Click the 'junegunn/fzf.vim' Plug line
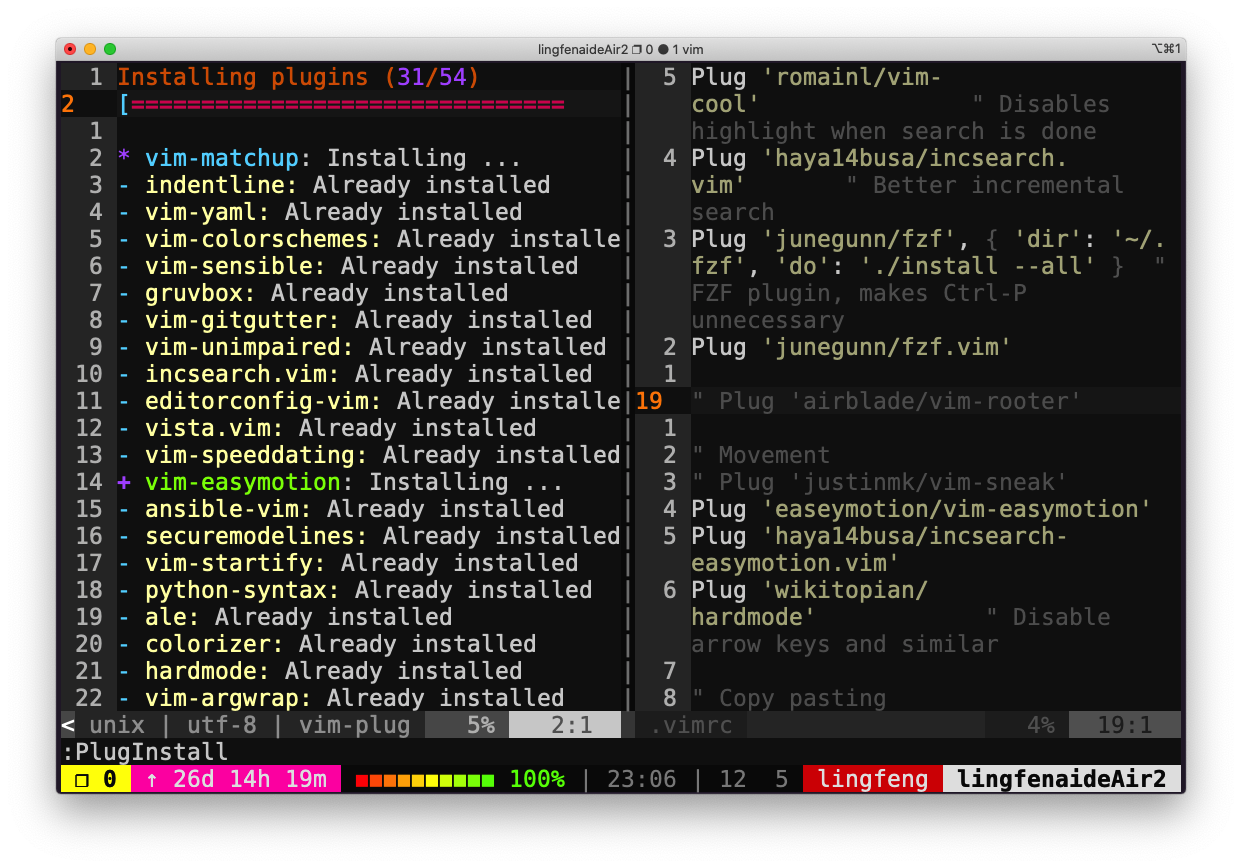 click(x=850, y=347)
